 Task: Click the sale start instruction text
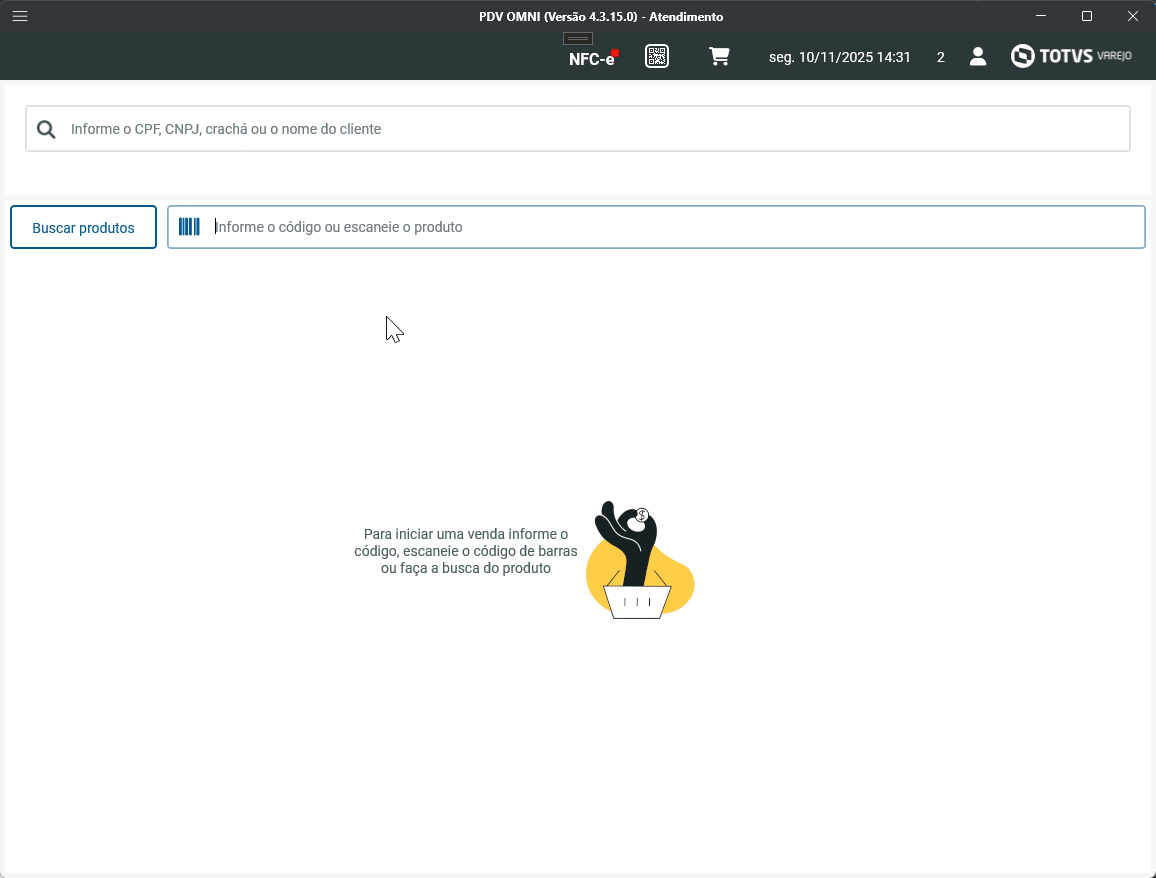click(x=466, y=550)
